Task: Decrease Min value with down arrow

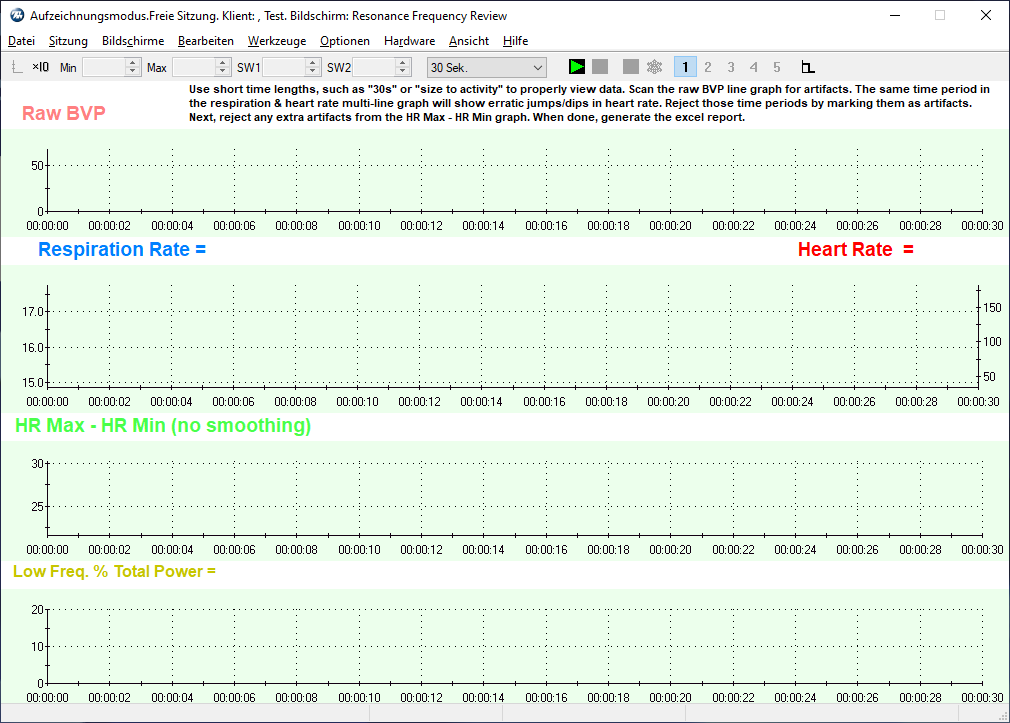Action: pyautogui.click(x=133, y=72)
